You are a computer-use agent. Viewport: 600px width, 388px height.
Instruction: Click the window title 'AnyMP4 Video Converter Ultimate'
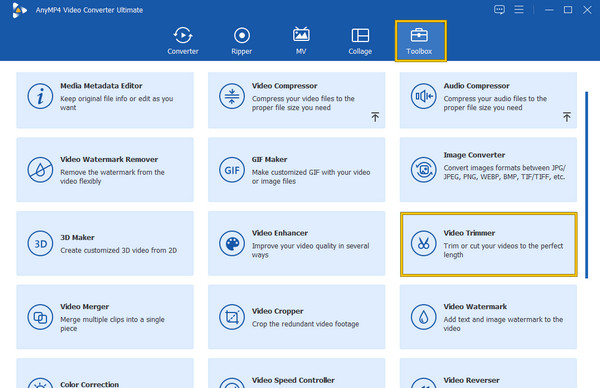coord(89,10)
